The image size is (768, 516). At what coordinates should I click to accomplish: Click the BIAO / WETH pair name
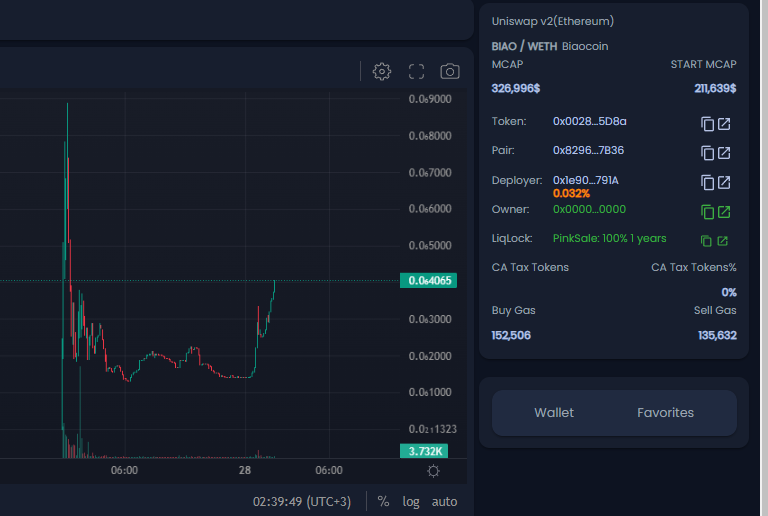(x=524, y=47)
